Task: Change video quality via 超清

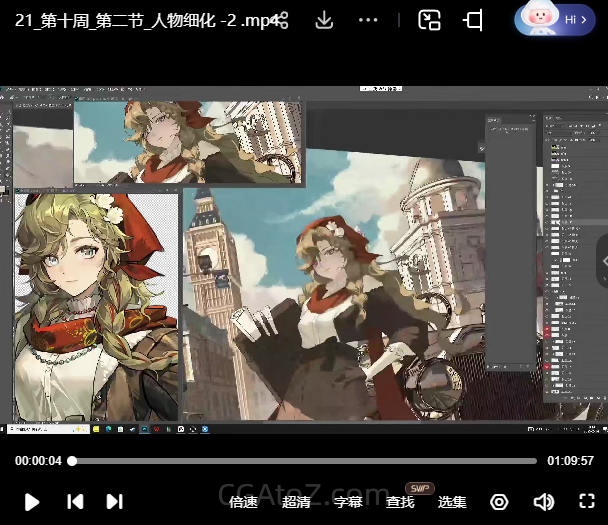Action: click(x=296, y=502)
